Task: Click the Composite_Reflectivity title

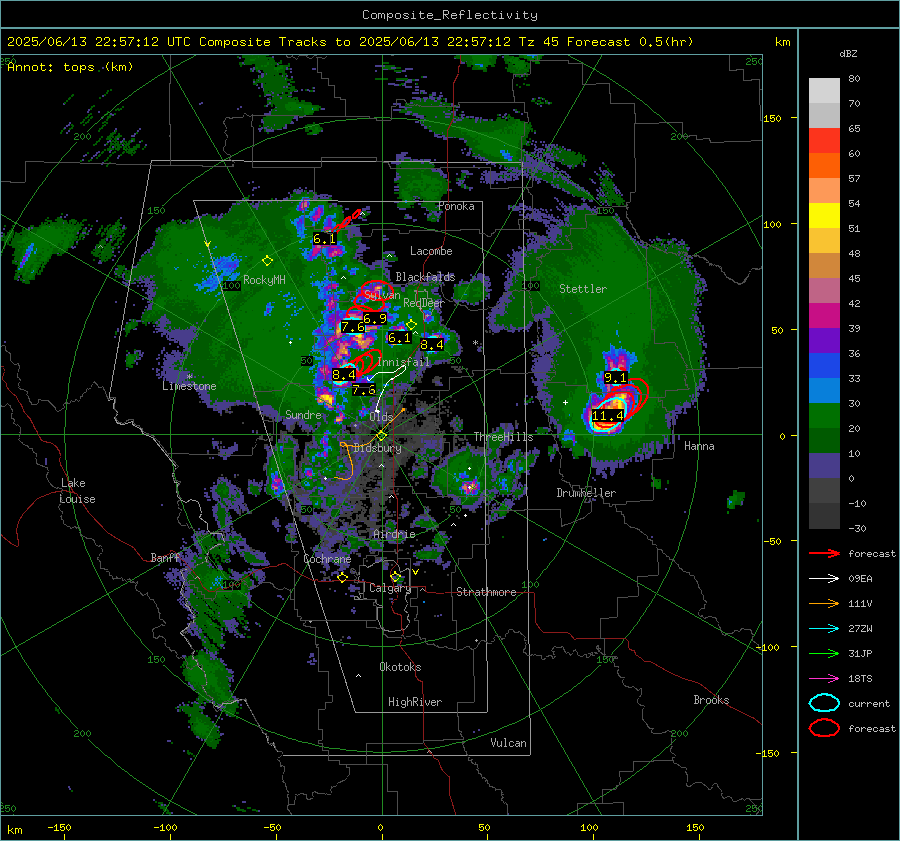Action: [x=450, y=15]
